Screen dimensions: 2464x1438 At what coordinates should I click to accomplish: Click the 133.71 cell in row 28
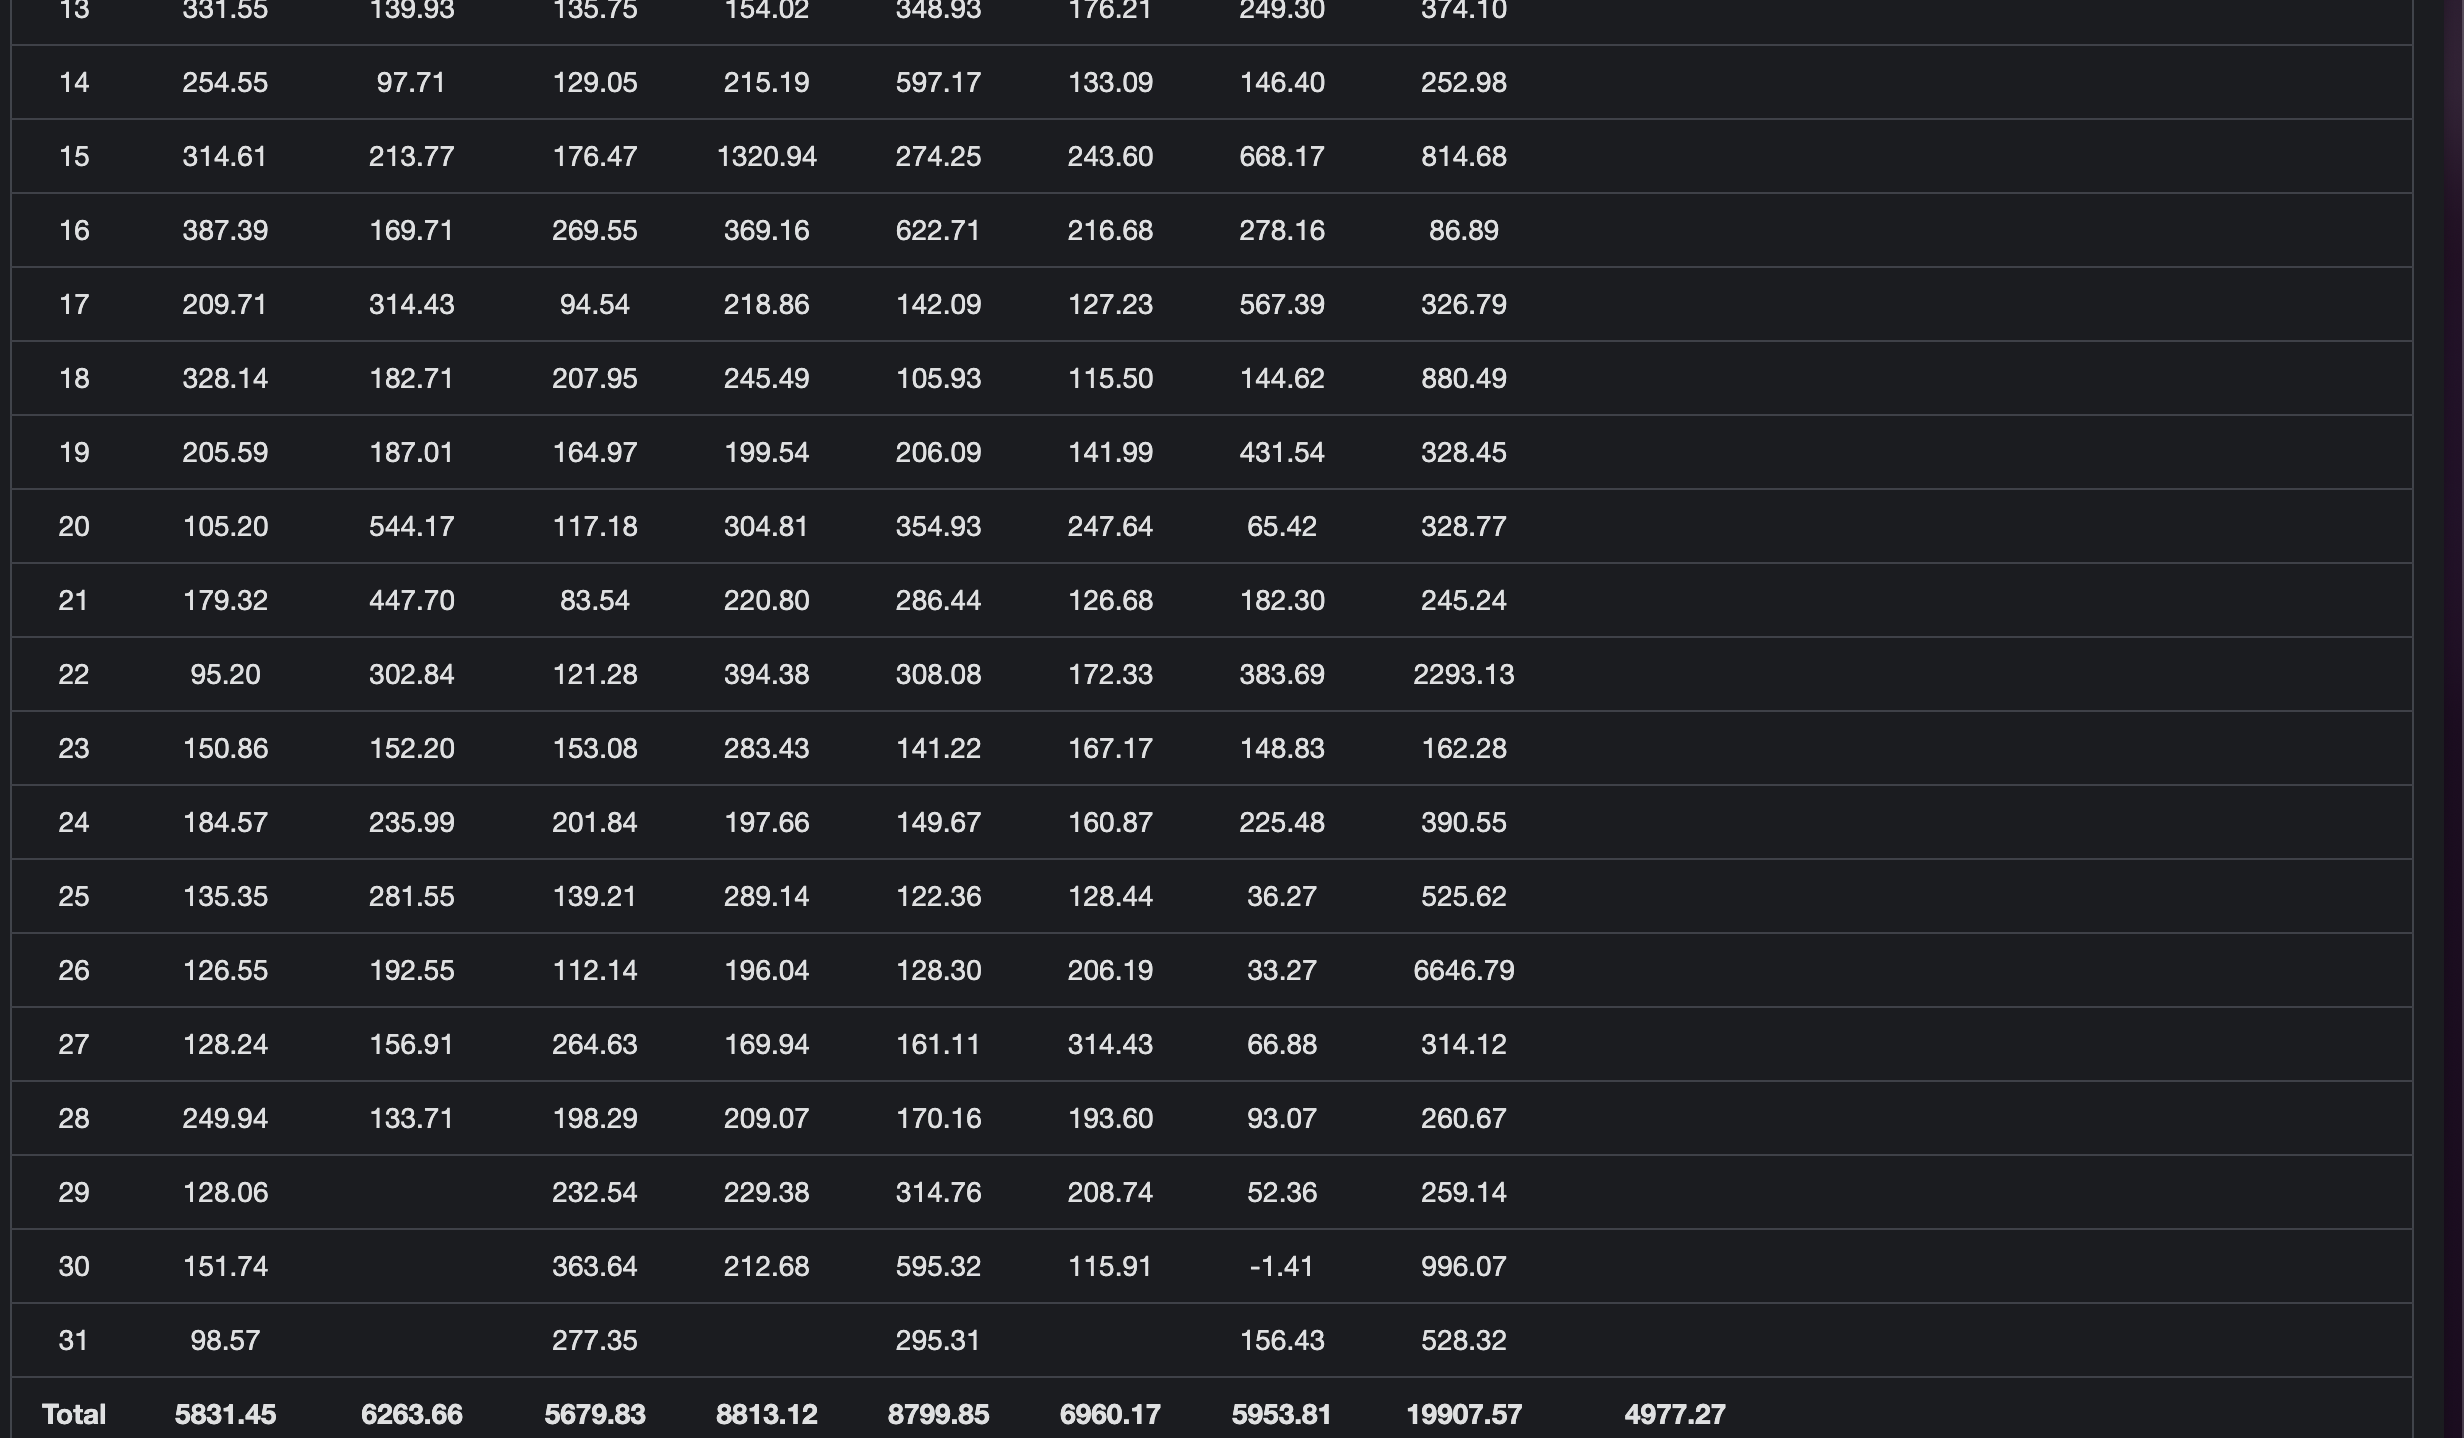(411, 1119)
